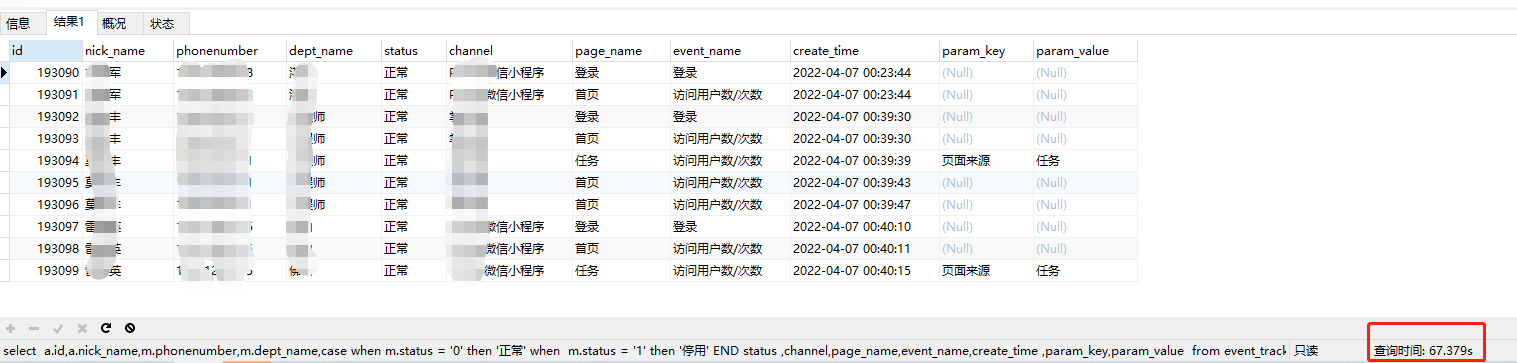The height and width of the screenshot is (363, 1517).
Task: Click the status column header
Action: tap(414, 50)
